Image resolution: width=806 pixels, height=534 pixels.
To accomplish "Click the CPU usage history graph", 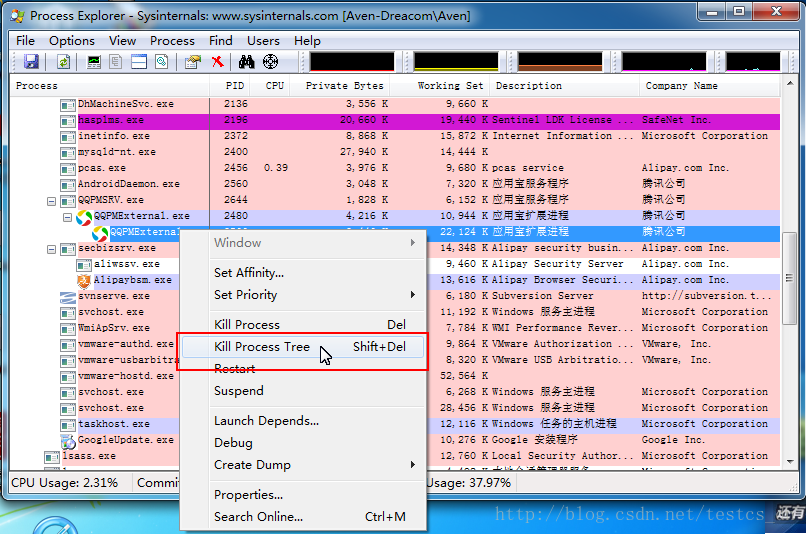I will tap(352, 62).
